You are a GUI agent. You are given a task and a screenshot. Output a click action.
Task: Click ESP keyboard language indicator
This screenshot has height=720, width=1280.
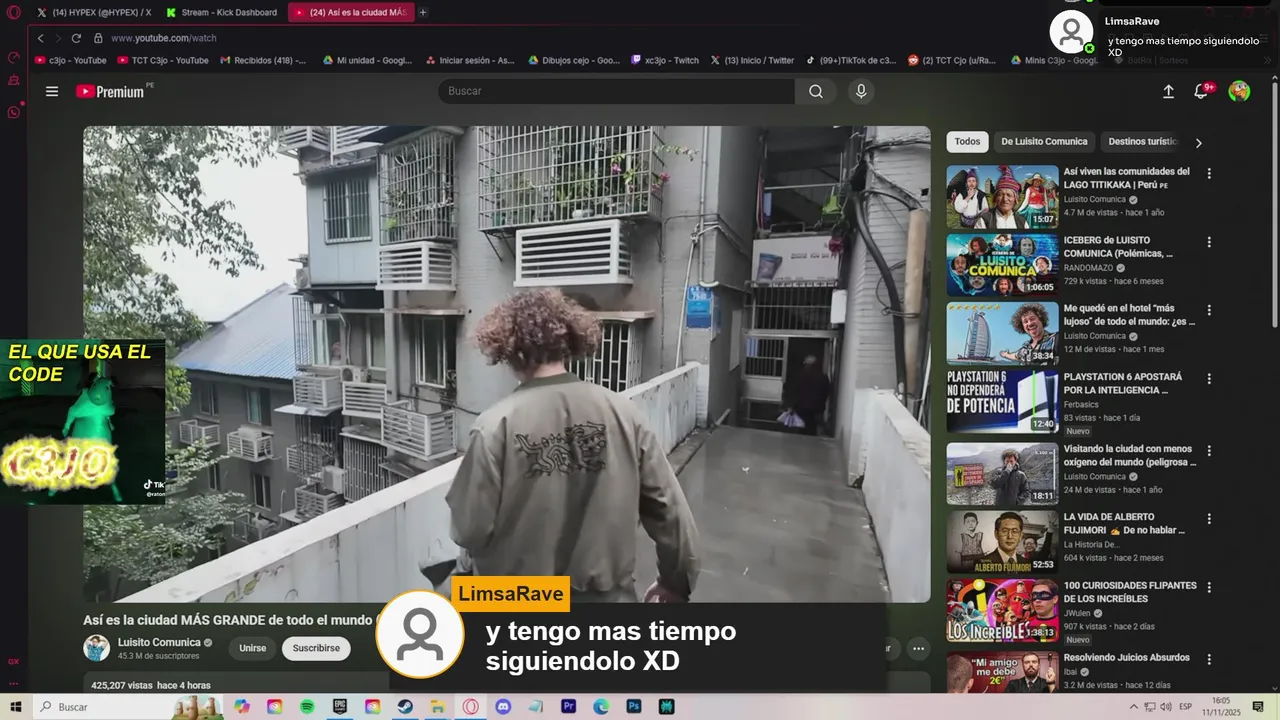(1185, 707)
